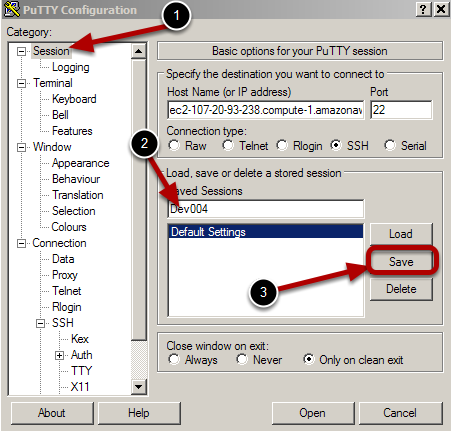Click the Host Name input field
The height and width of the screenshot is (431, 451).
(x=266, y=110)
